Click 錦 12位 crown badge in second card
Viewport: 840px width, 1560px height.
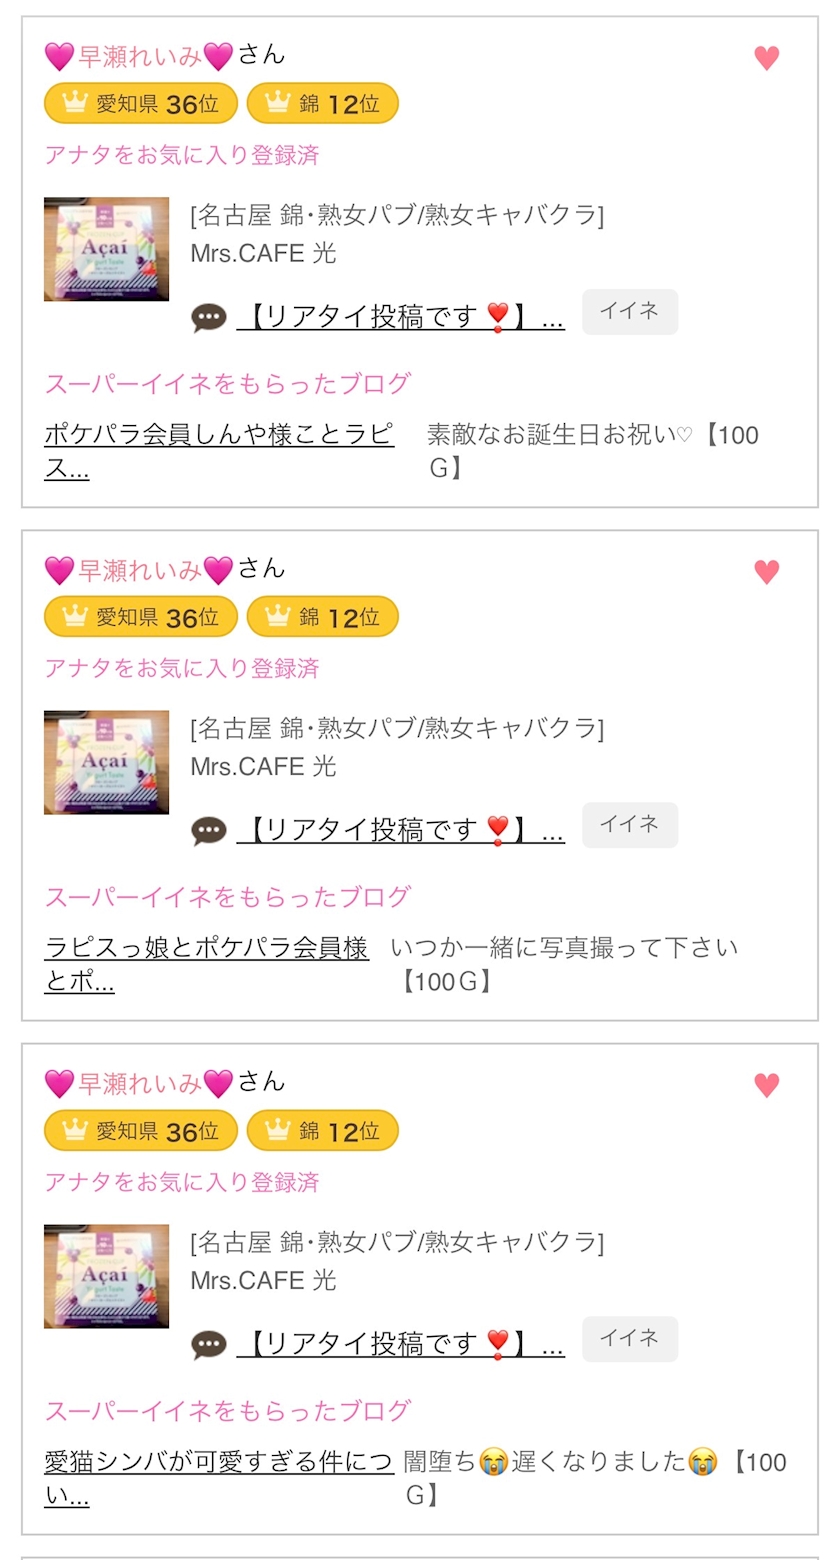[x=322, y=617]
